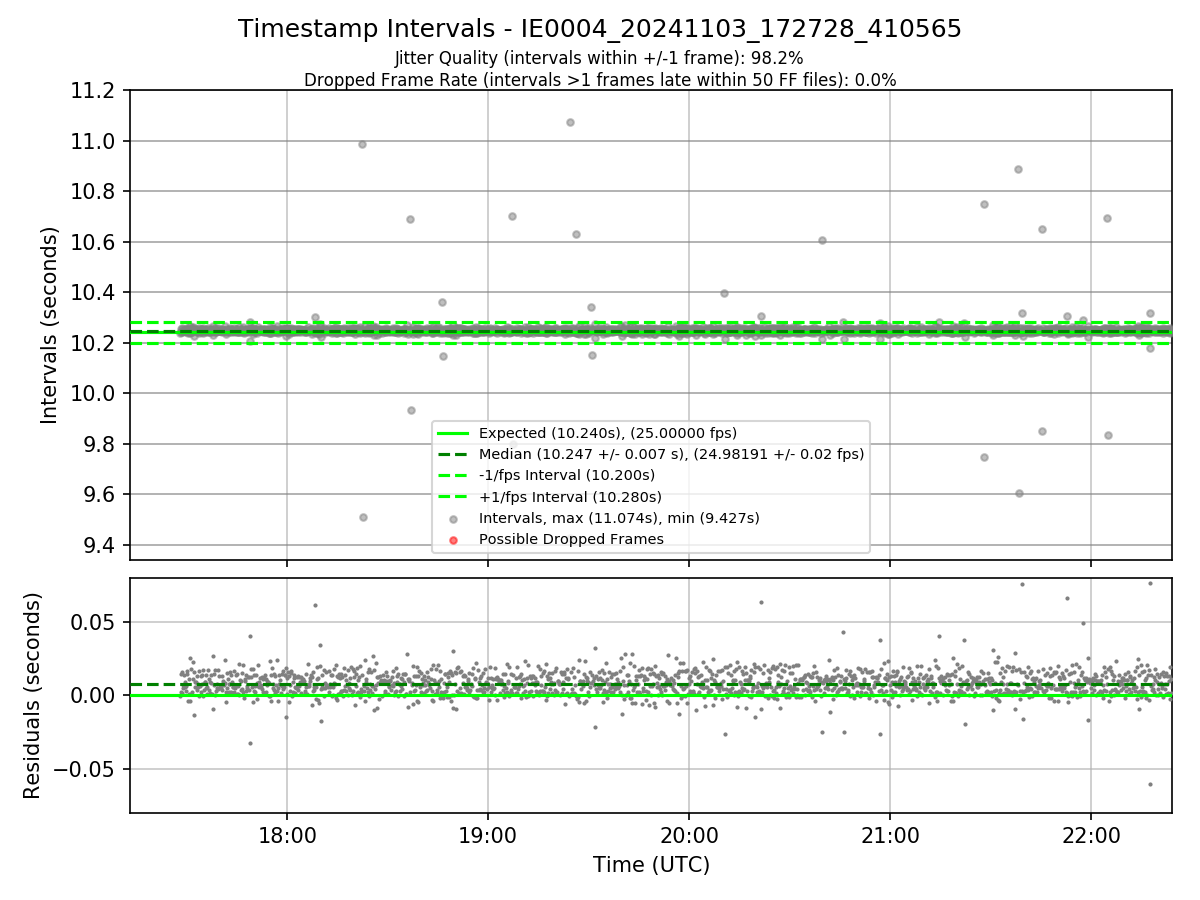Click the 20:00 x-axis tick label

(x=689, y=834)
